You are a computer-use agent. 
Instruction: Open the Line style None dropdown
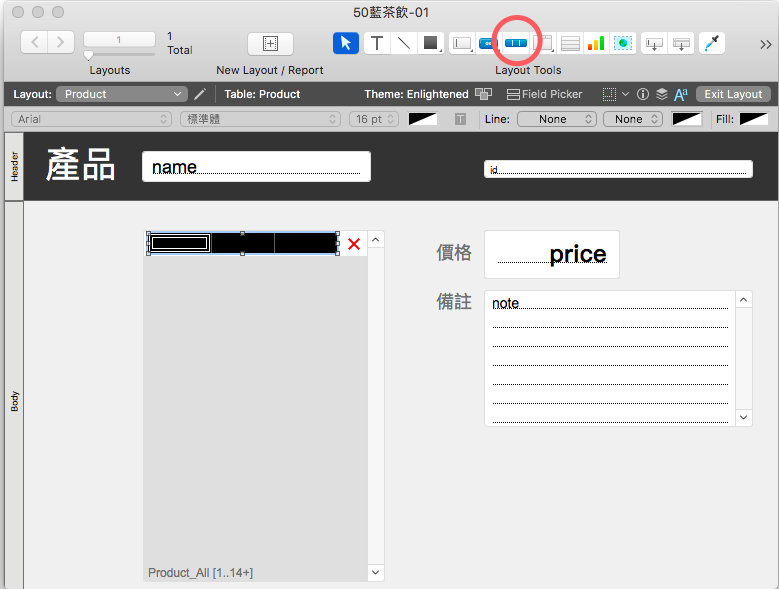click(556, 119)
